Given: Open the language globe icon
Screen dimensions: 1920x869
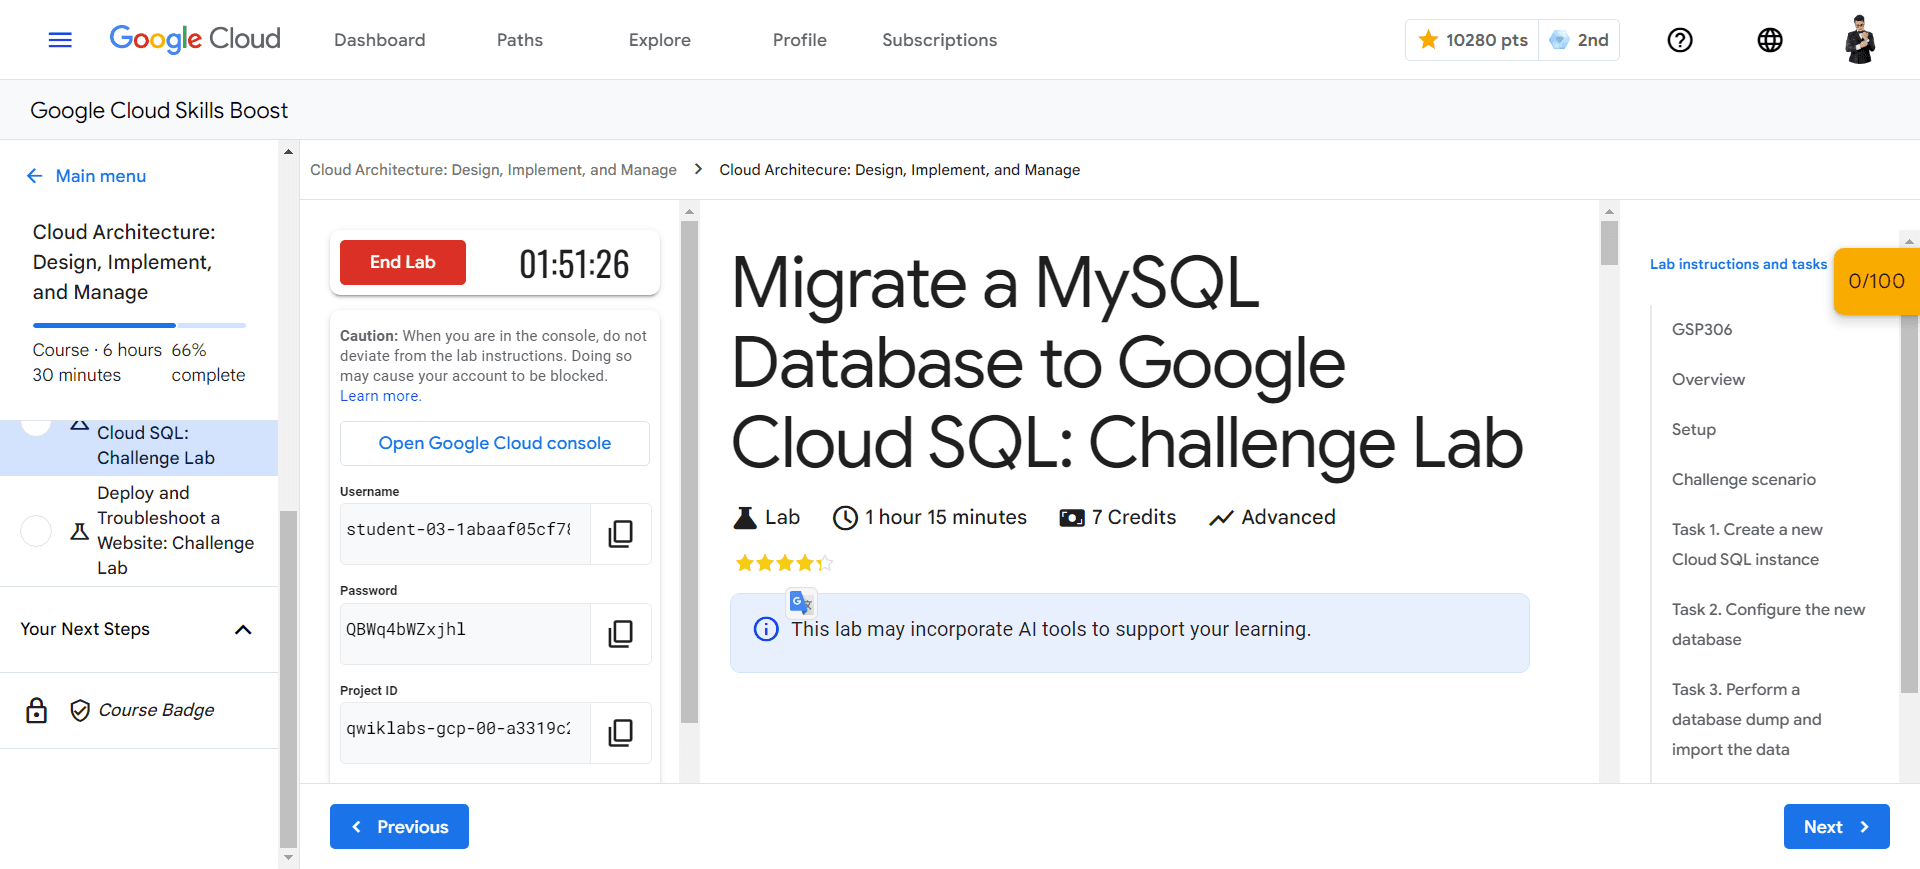Looking at the screenshot, I should (1770, 40).
